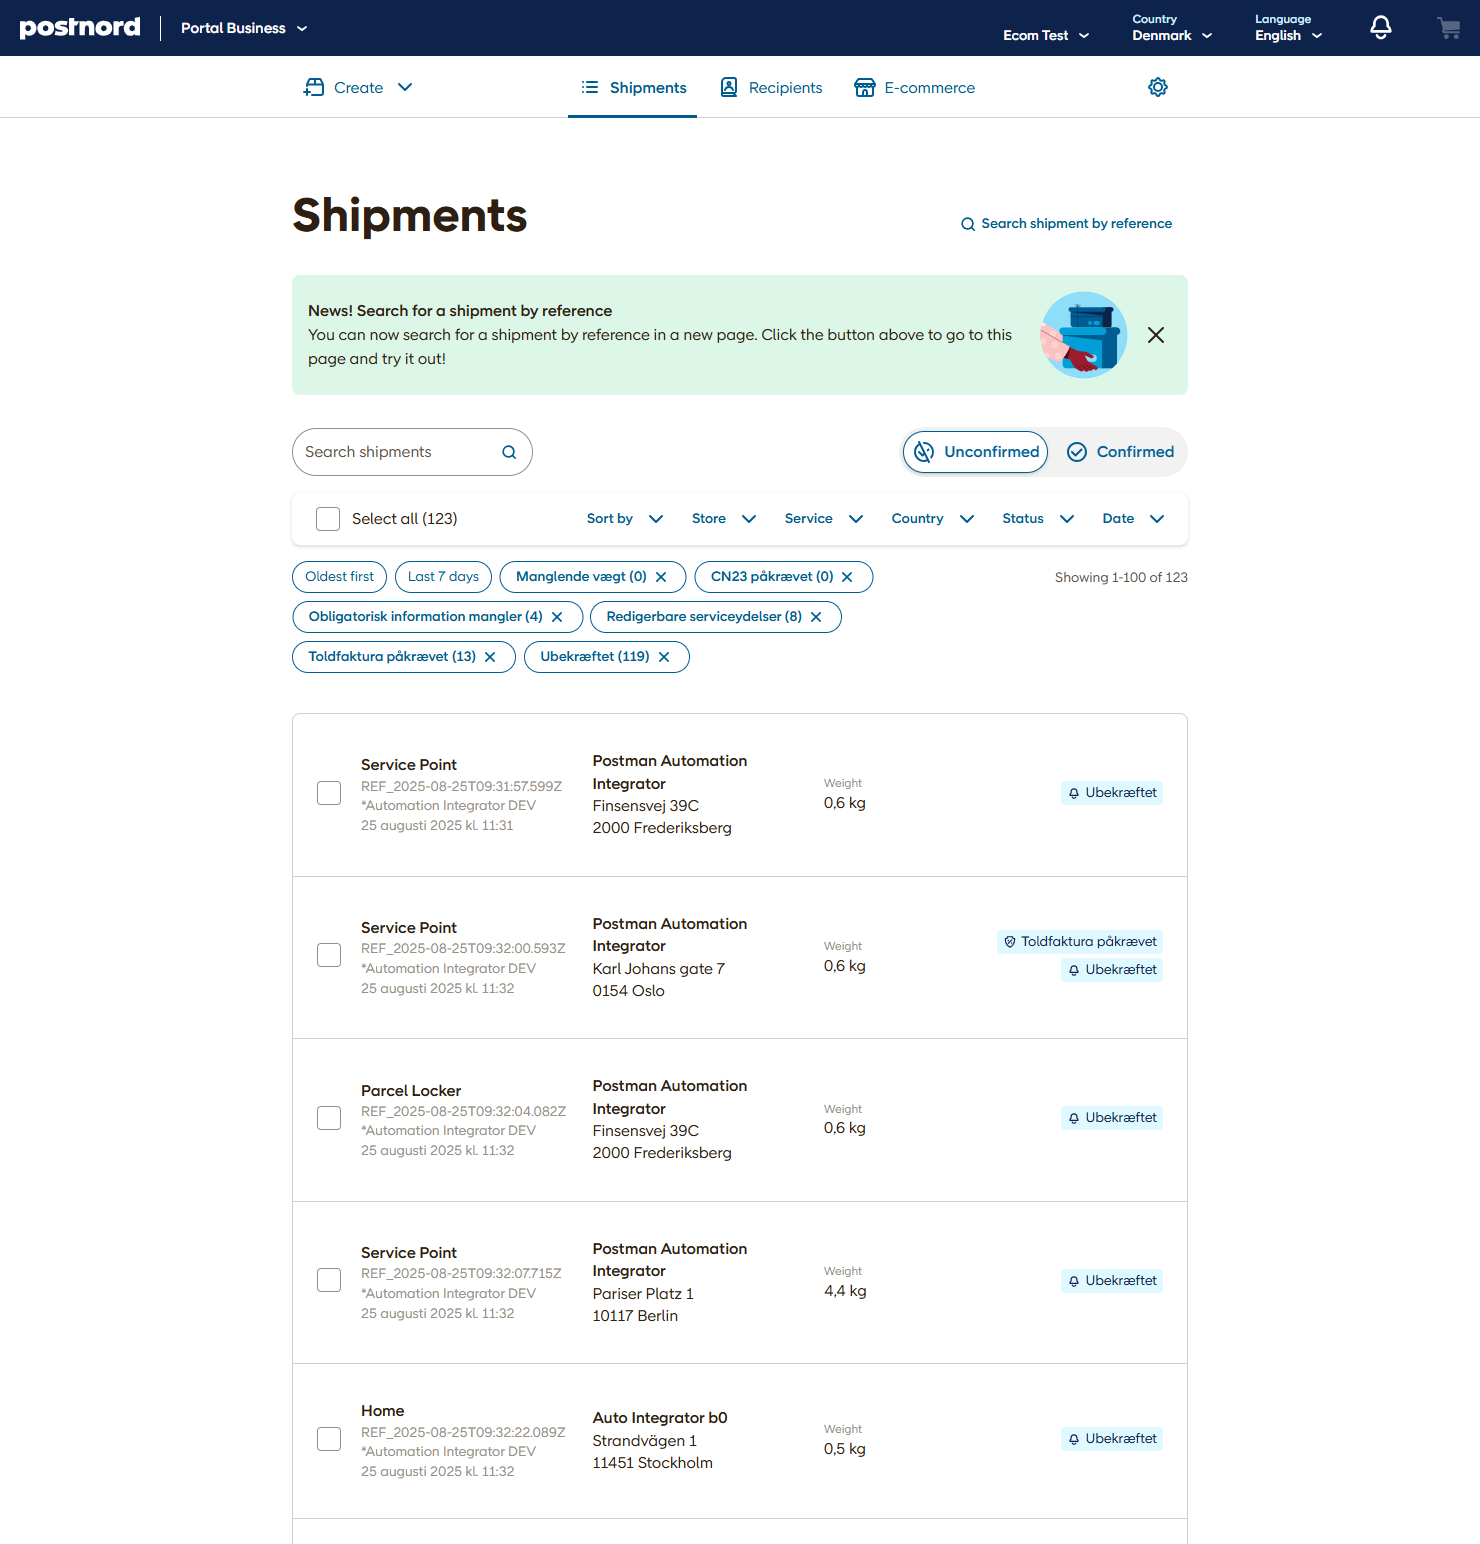Image resolution: width=1480 pixels, height=1544 pixels.
Task: Remove Ubekræftet (119) filter chip
Action: (x=664, y=657)
